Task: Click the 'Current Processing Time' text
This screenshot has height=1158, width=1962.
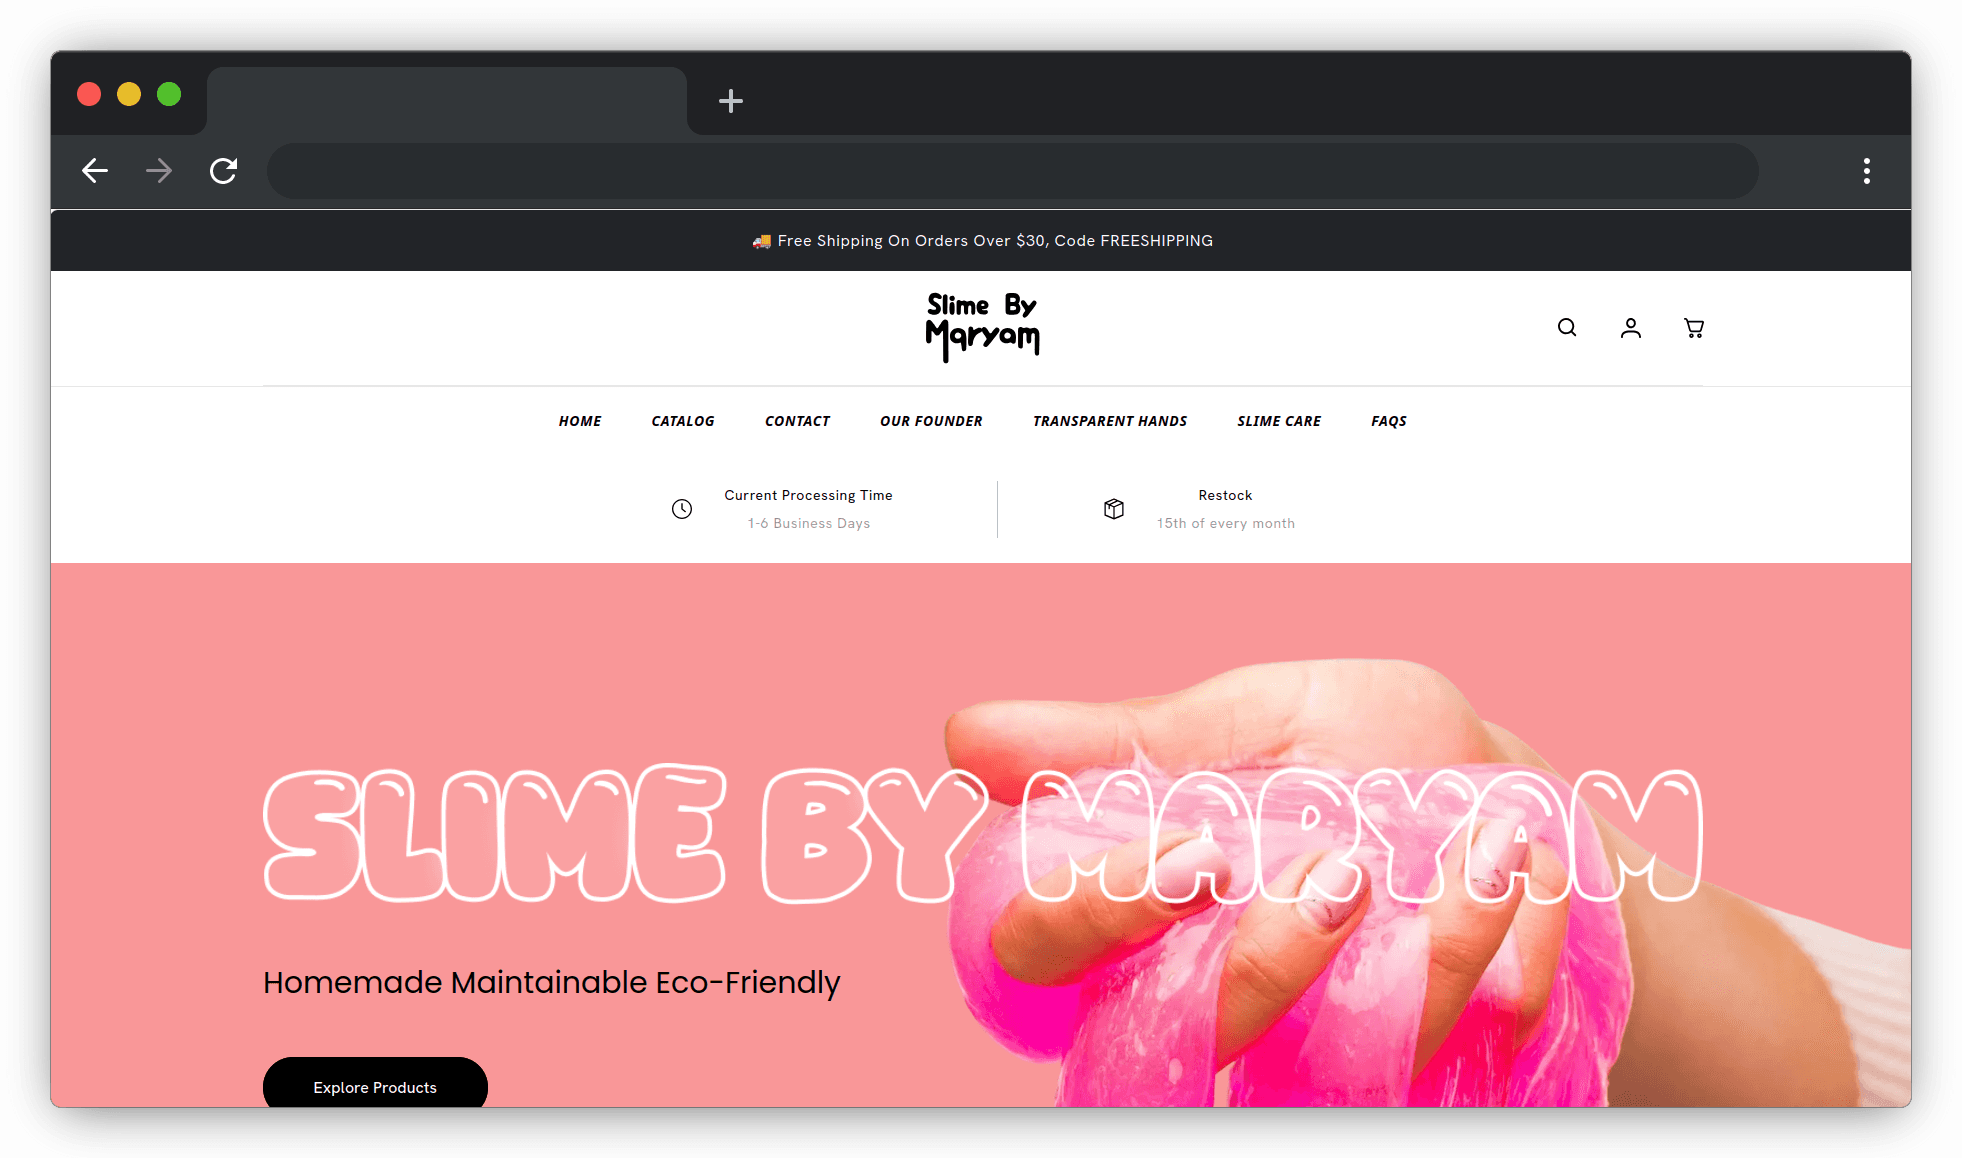Action: (808, 495)
